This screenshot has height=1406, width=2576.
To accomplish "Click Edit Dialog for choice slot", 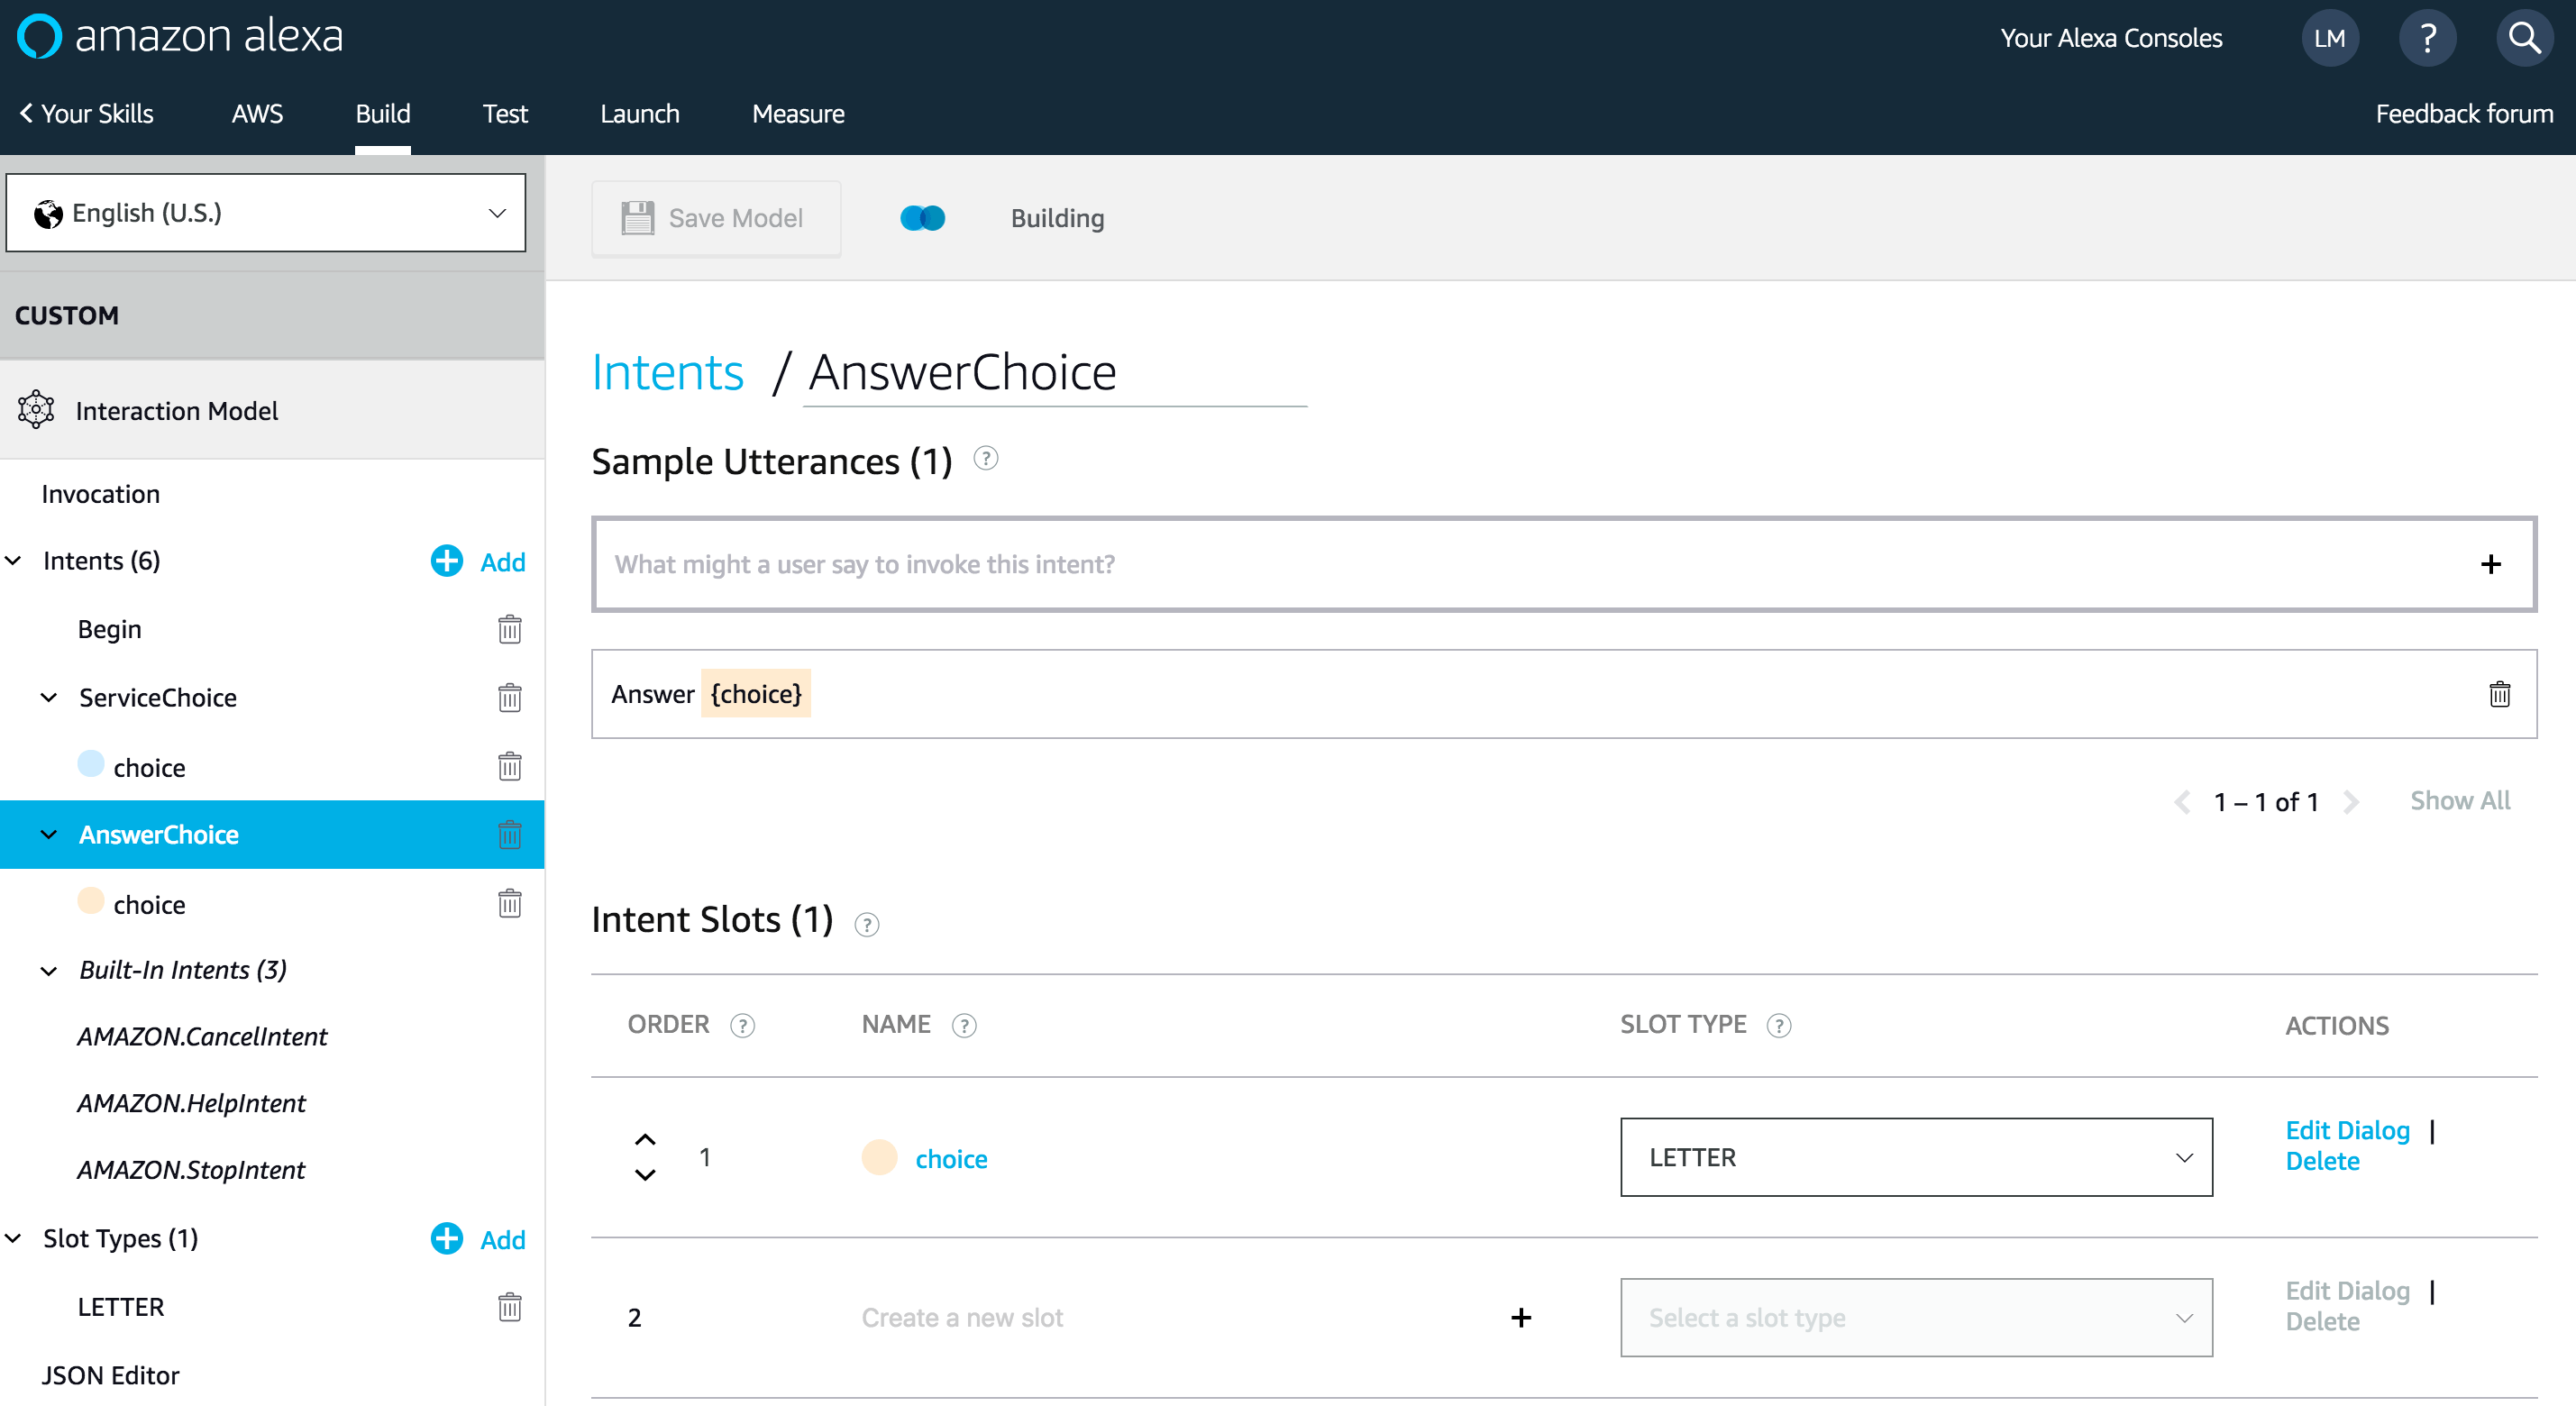I will (x=2347, y=1130).
